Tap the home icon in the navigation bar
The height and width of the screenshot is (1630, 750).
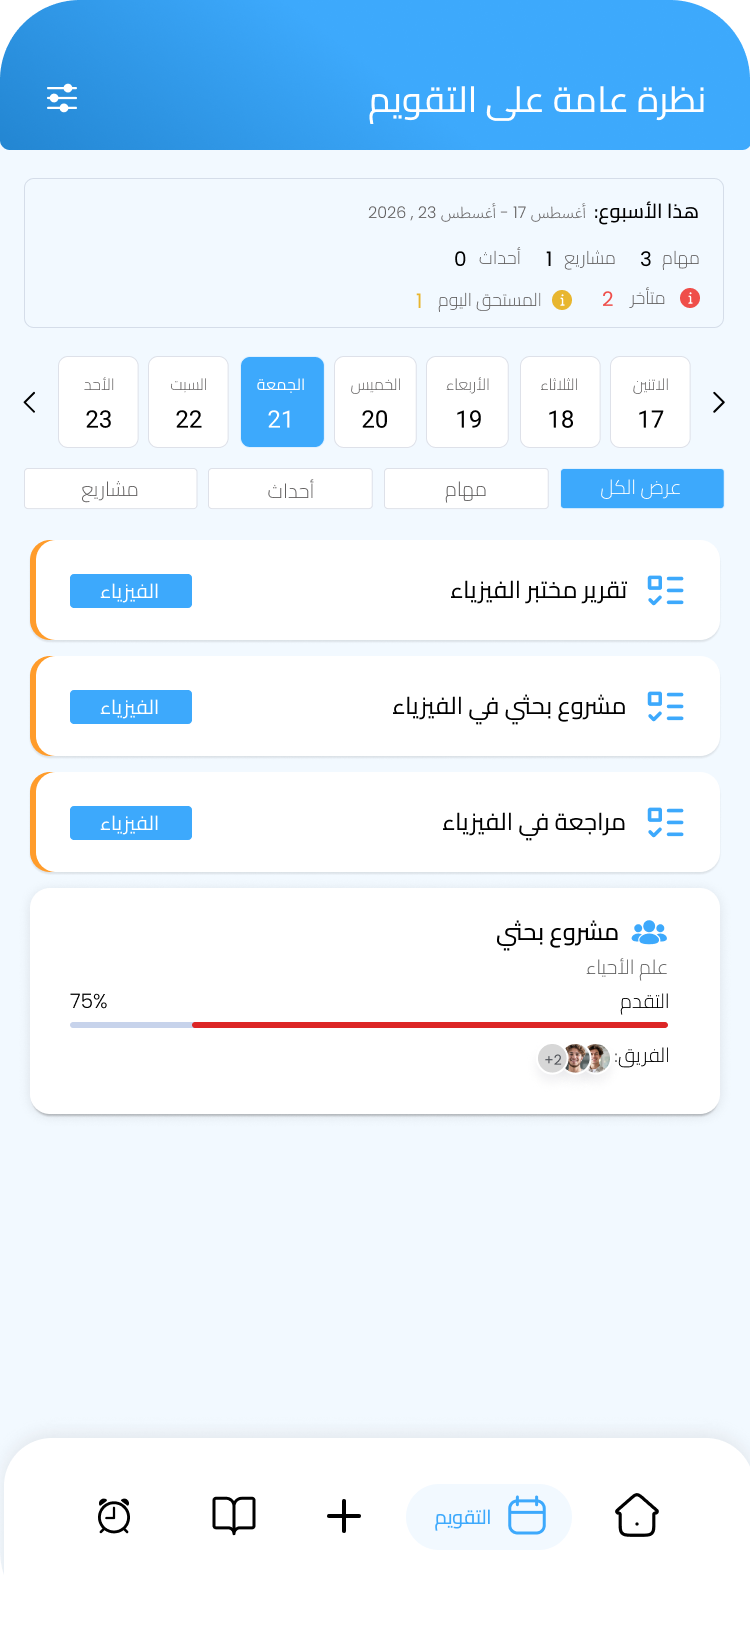(x=636, y=1515)
